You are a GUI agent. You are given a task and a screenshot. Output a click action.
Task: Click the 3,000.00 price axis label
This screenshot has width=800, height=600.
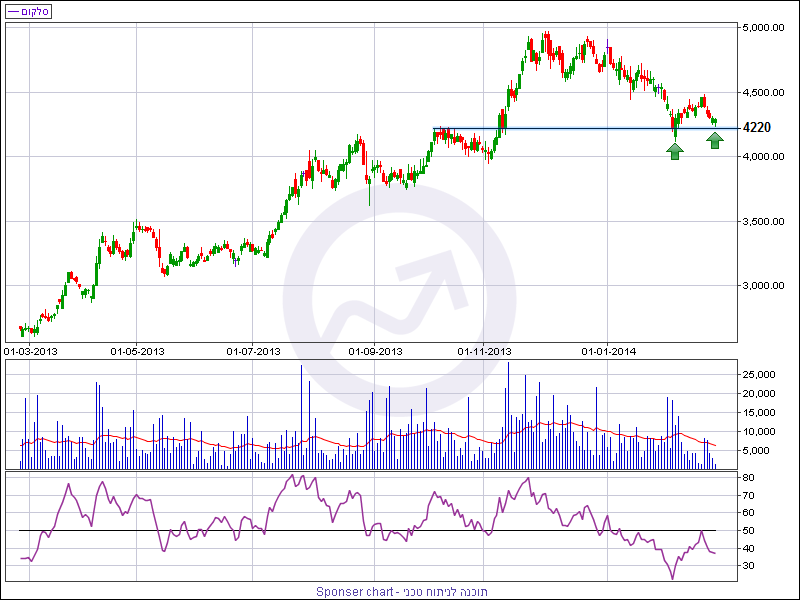(763, 286)
